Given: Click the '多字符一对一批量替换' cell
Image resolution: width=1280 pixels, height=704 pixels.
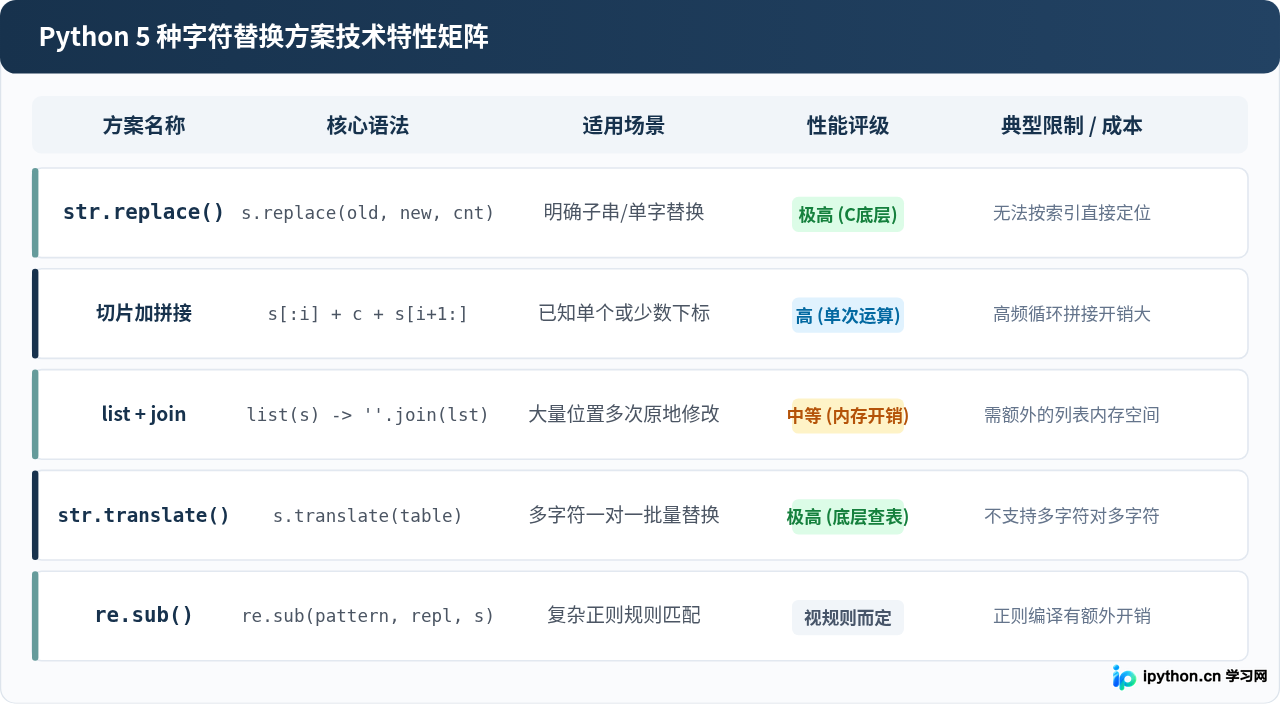Looking at the screenshot, I should click(x=624, y=515).
